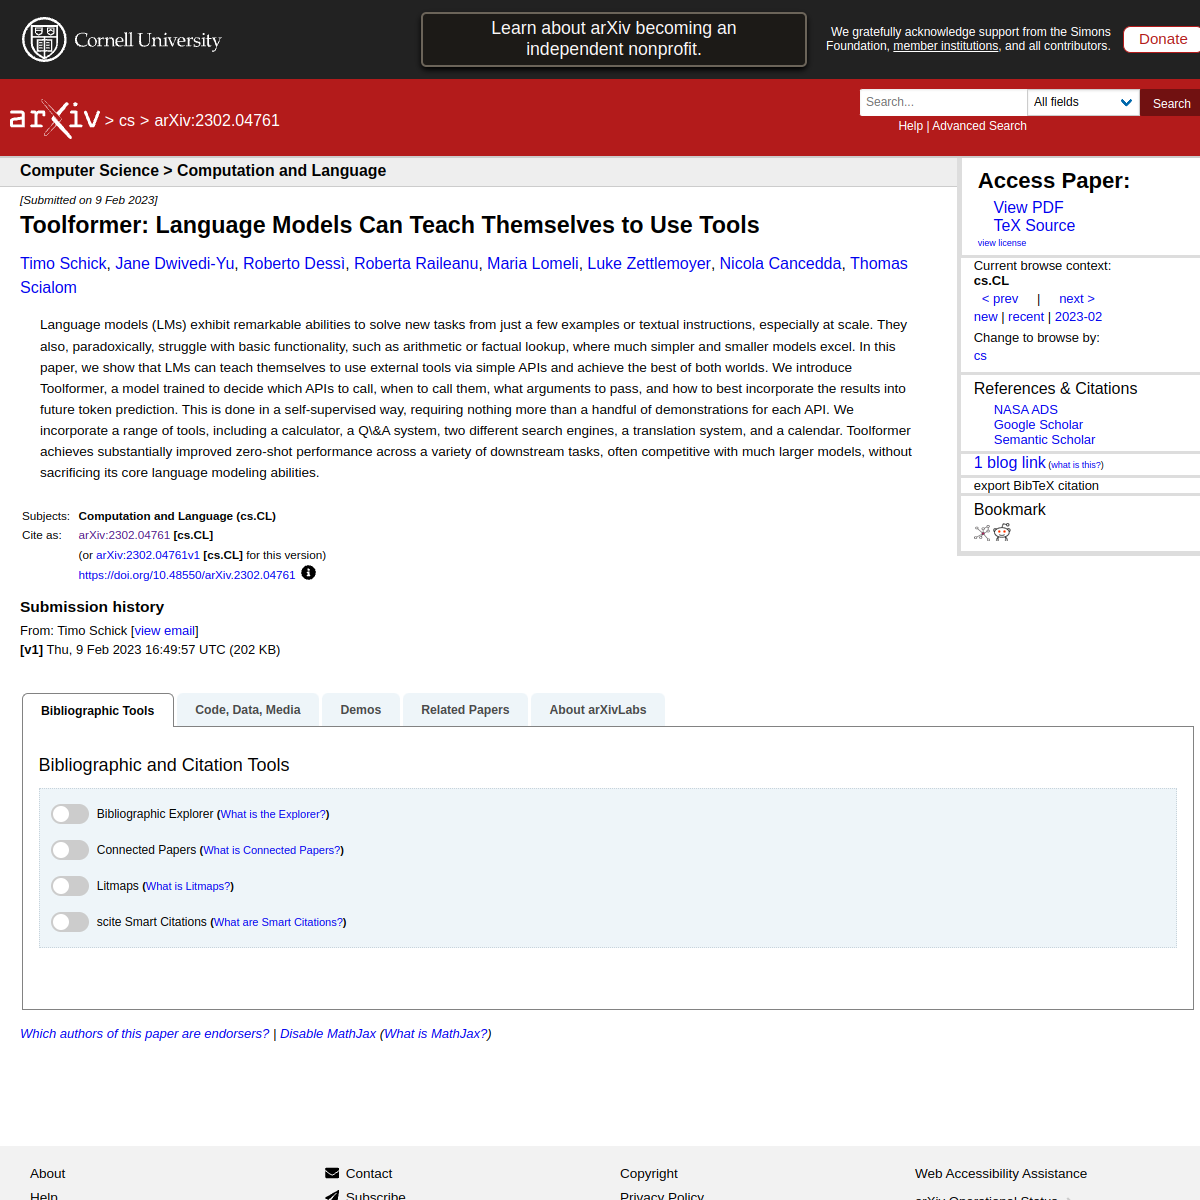The height and width of the screenshot is (1200, 1200).
Task: Enable scite Smart Citations toggle
Action: [70, 922]
